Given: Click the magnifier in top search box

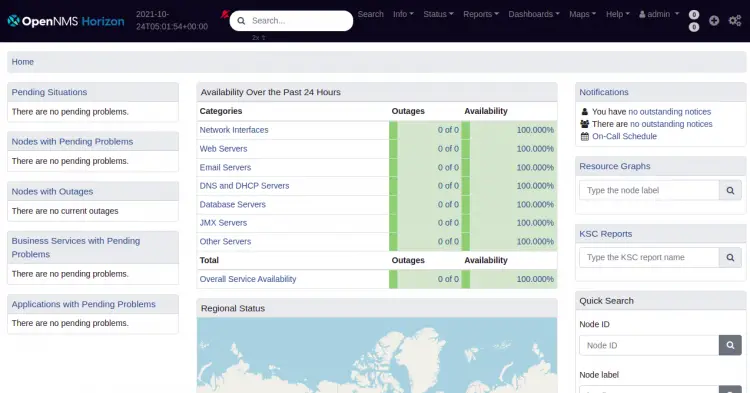Looking at the screenshot, I should point(242,21).
